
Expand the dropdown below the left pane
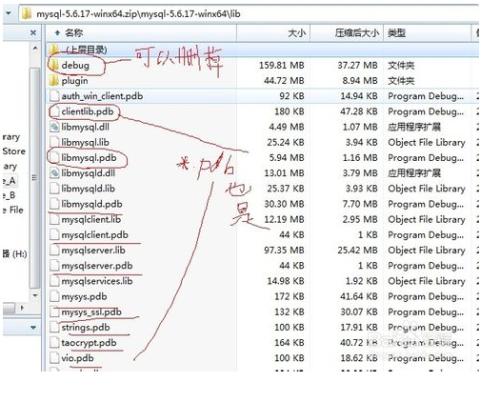(33, 328)
